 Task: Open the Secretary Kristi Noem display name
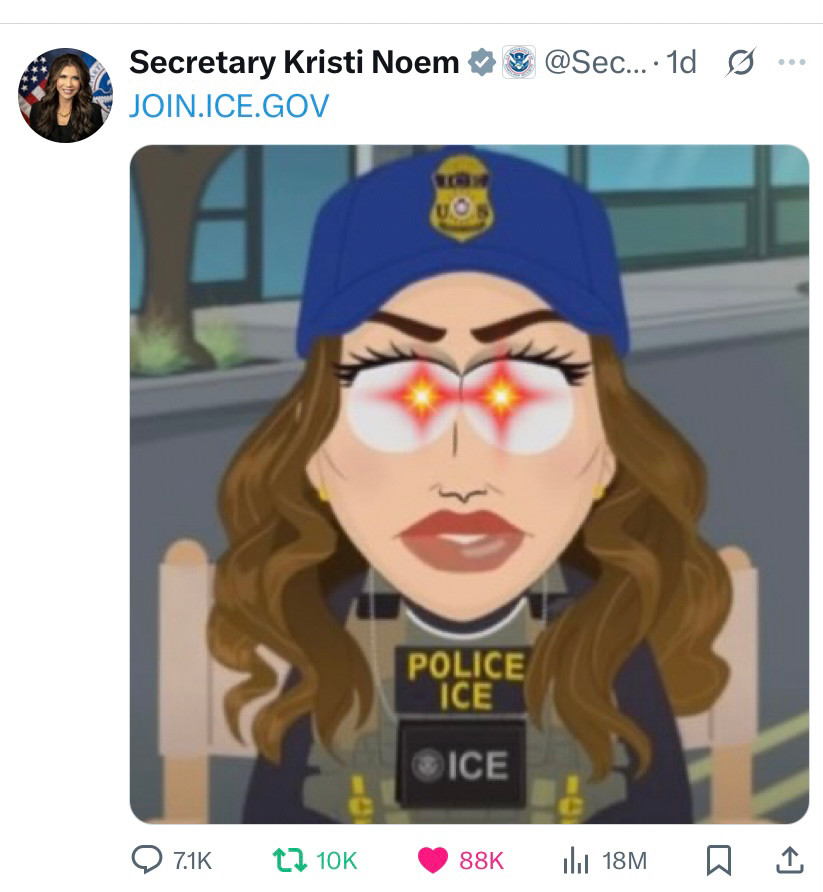pos(294,62)
